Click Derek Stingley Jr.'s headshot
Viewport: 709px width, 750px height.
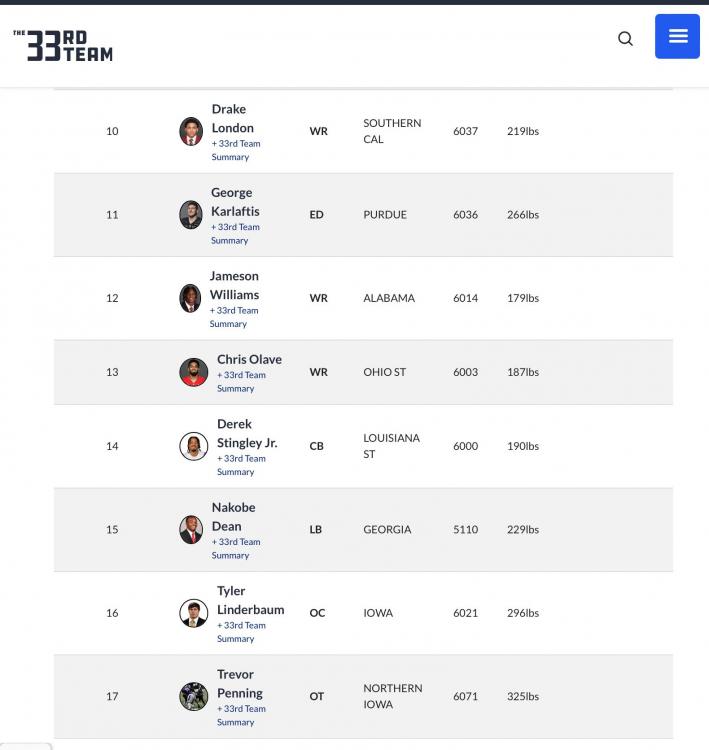(x=194, y=446)
